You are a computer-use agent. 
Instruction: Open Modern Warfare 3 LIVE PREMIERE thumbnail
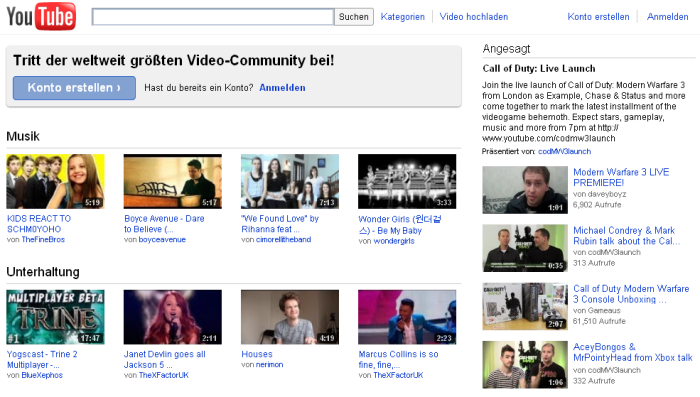525,190
